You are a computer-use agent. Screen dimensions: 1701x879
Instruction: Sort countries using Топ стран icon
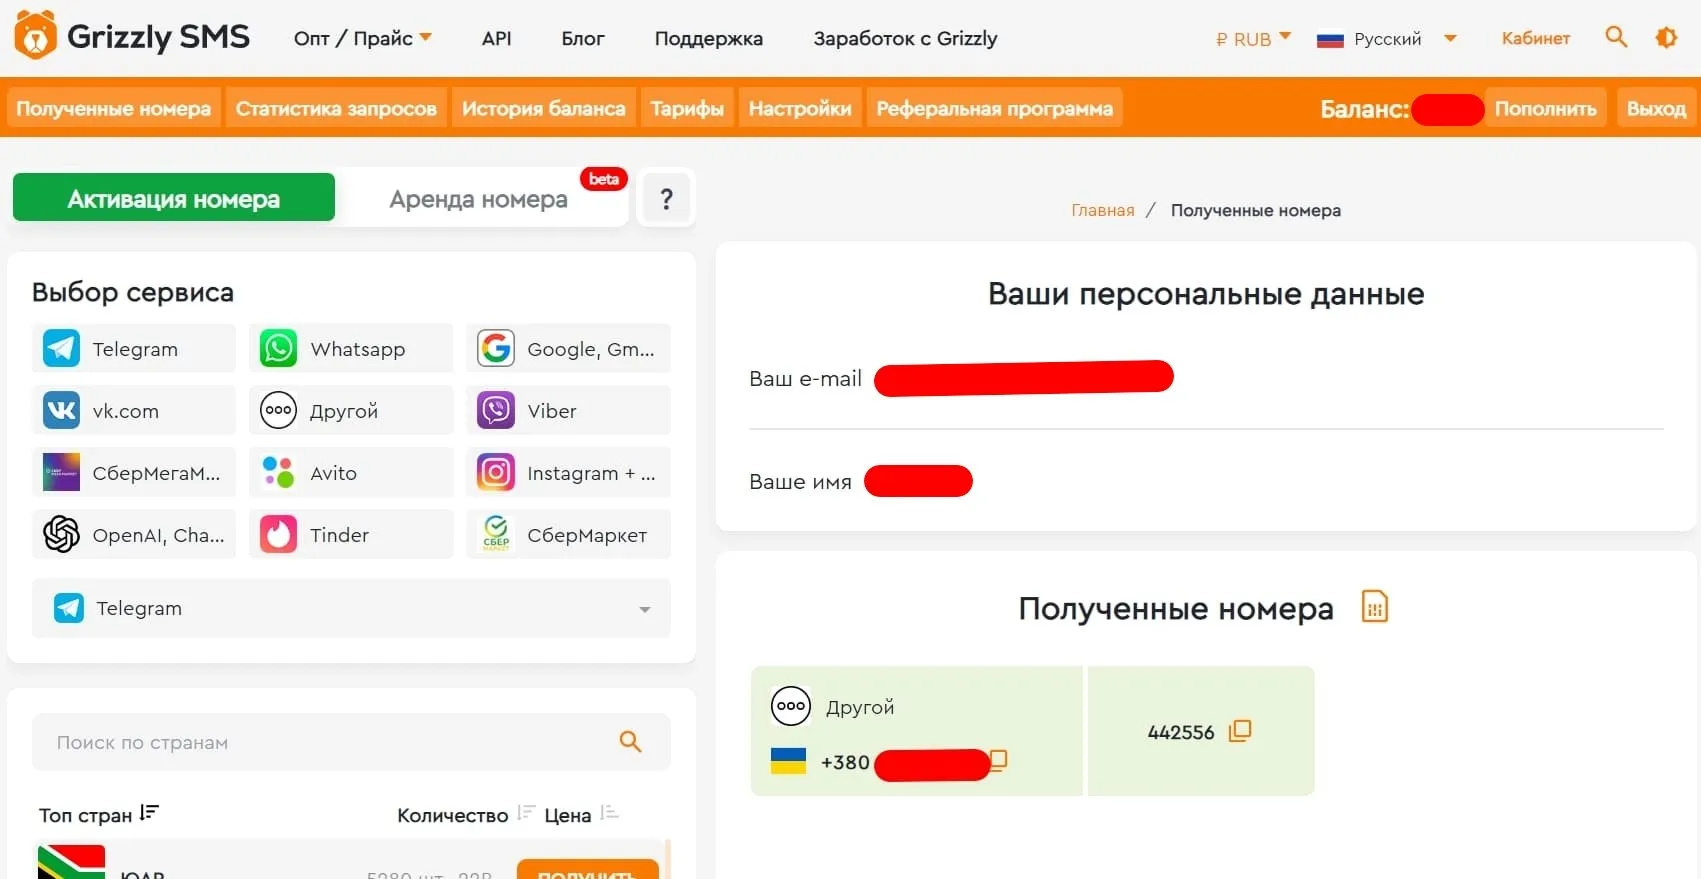tap(149, 813)
